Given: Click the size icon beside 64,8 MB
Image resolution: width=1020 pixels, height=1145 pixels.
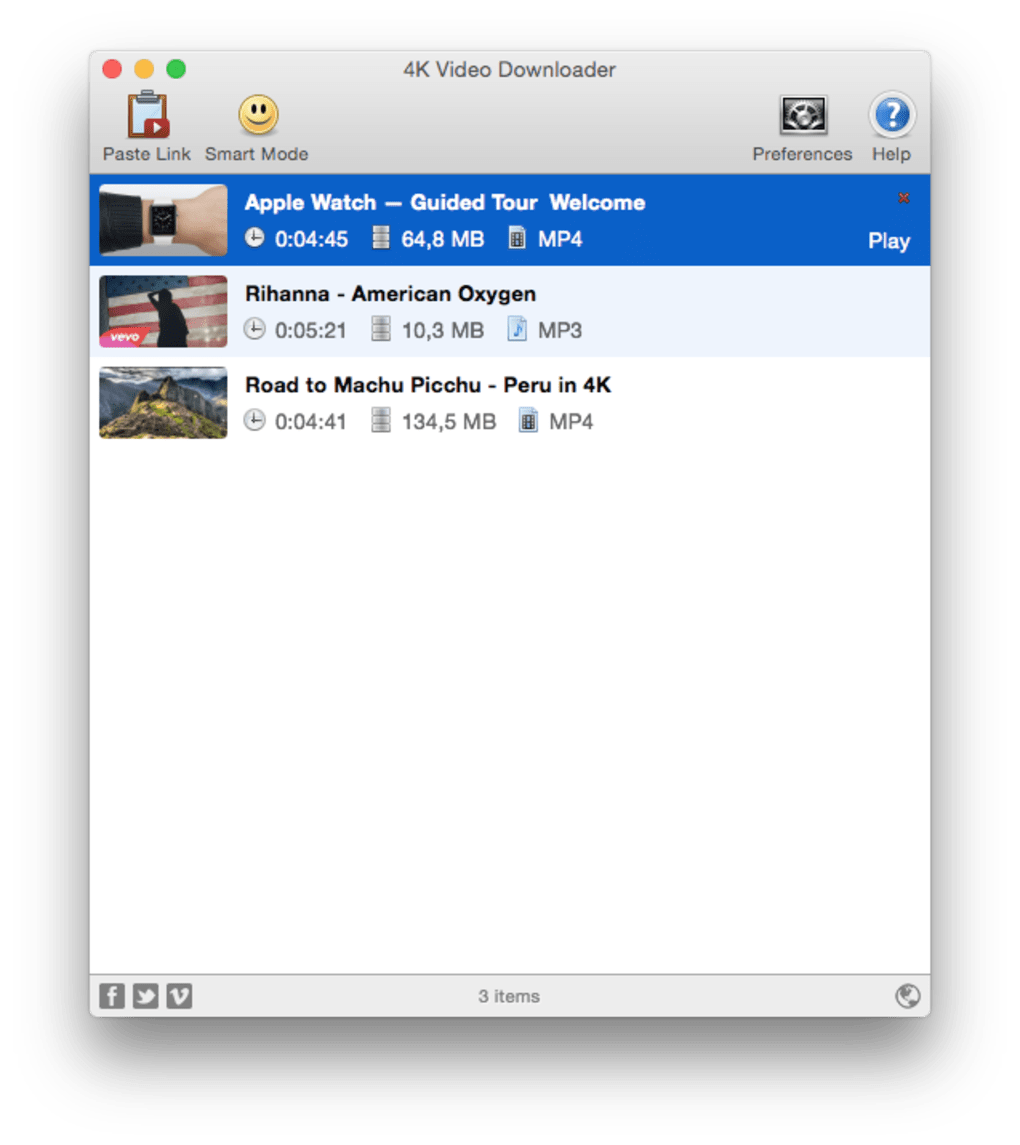Looking at the screenshot, I should click(x=380, y=238).
